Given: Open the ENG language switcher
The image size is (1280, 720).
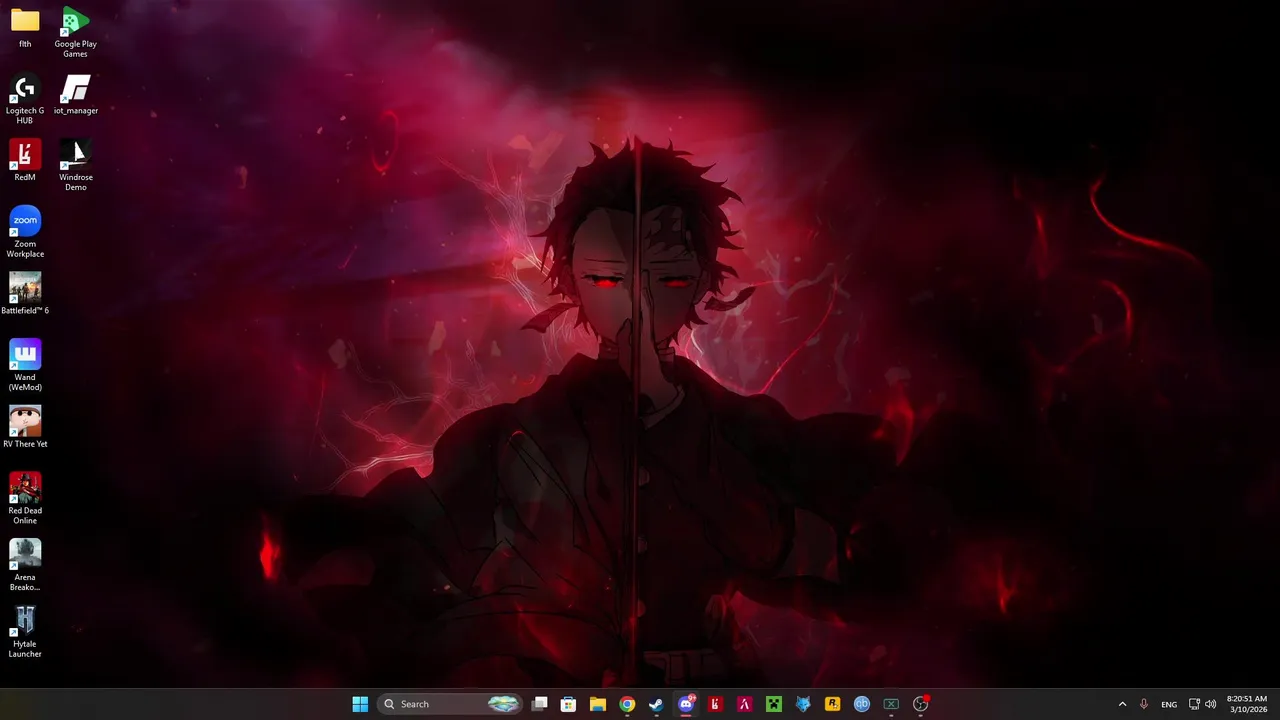Looking at the screenshot, I should 1169,704.
